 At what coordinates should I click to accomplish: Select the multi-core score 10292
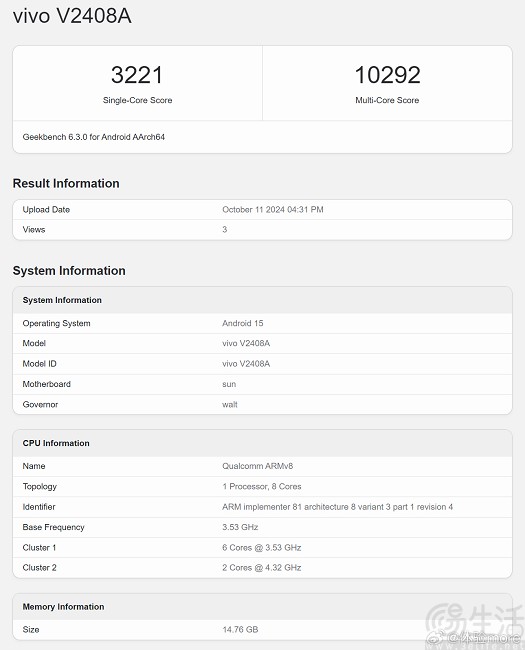click(387, 75)
